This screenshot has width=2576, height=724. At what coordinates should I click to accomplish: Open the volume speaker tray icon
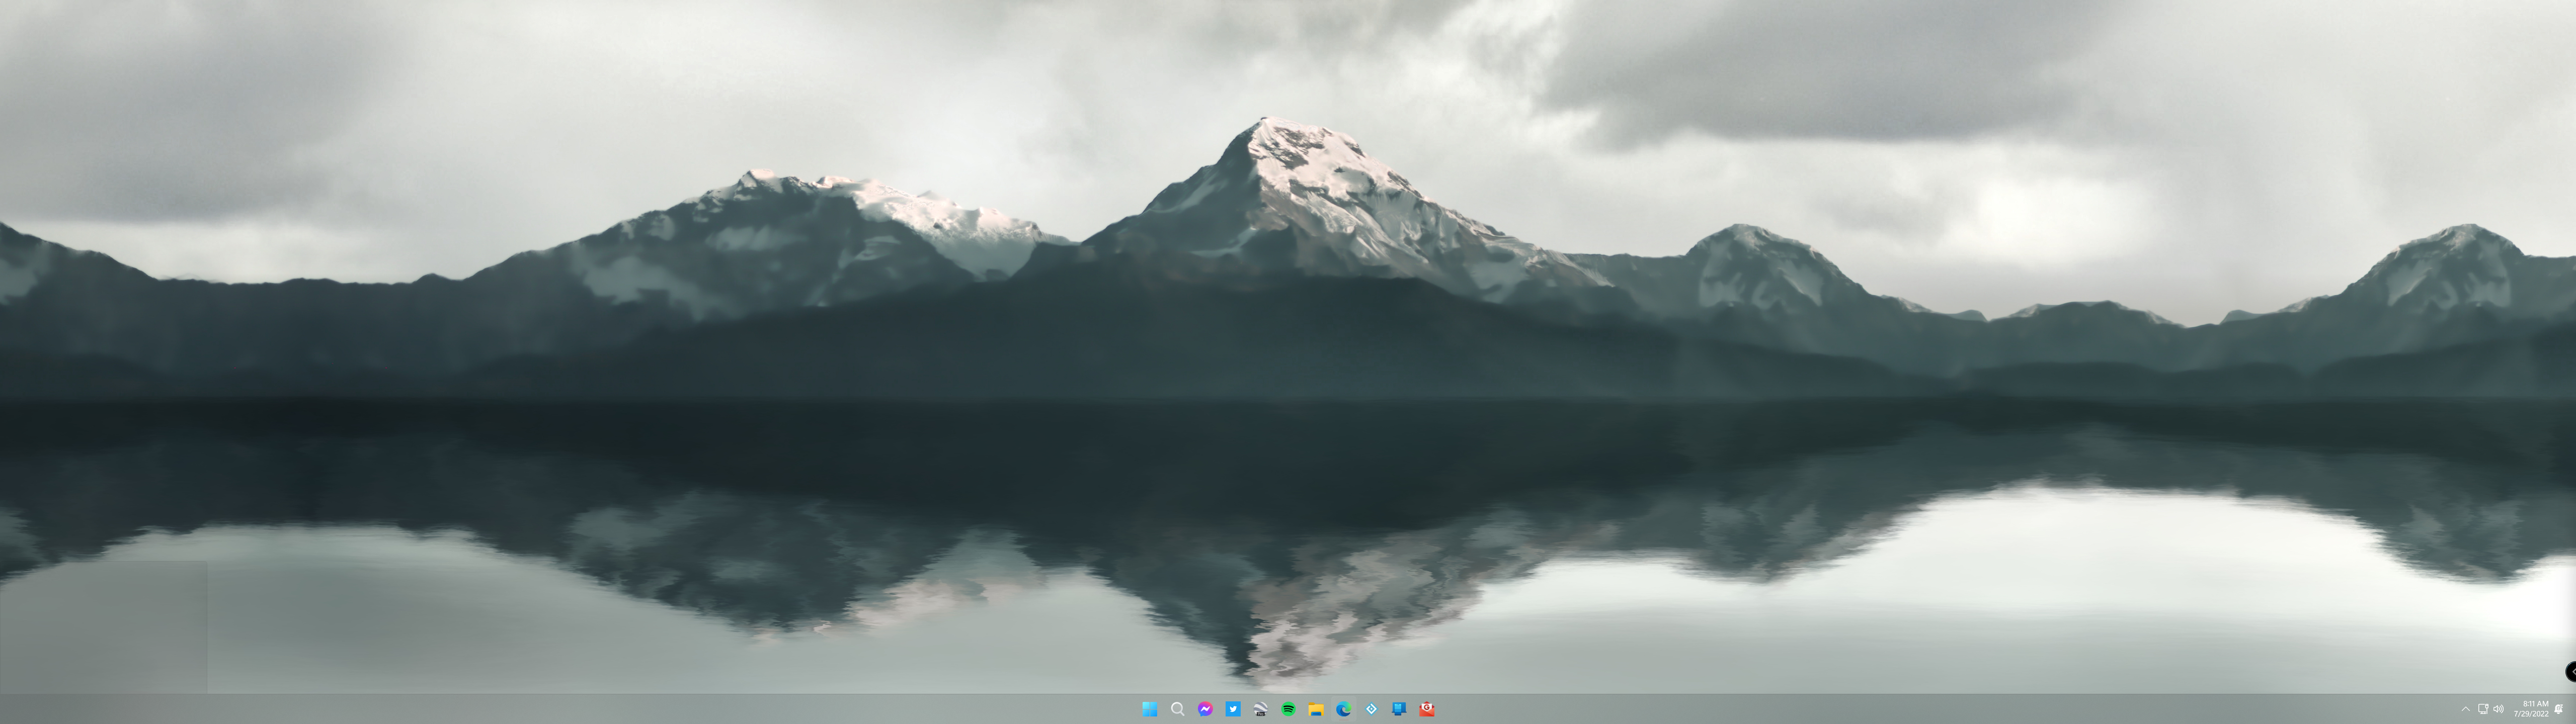(x=2498, y=709)
